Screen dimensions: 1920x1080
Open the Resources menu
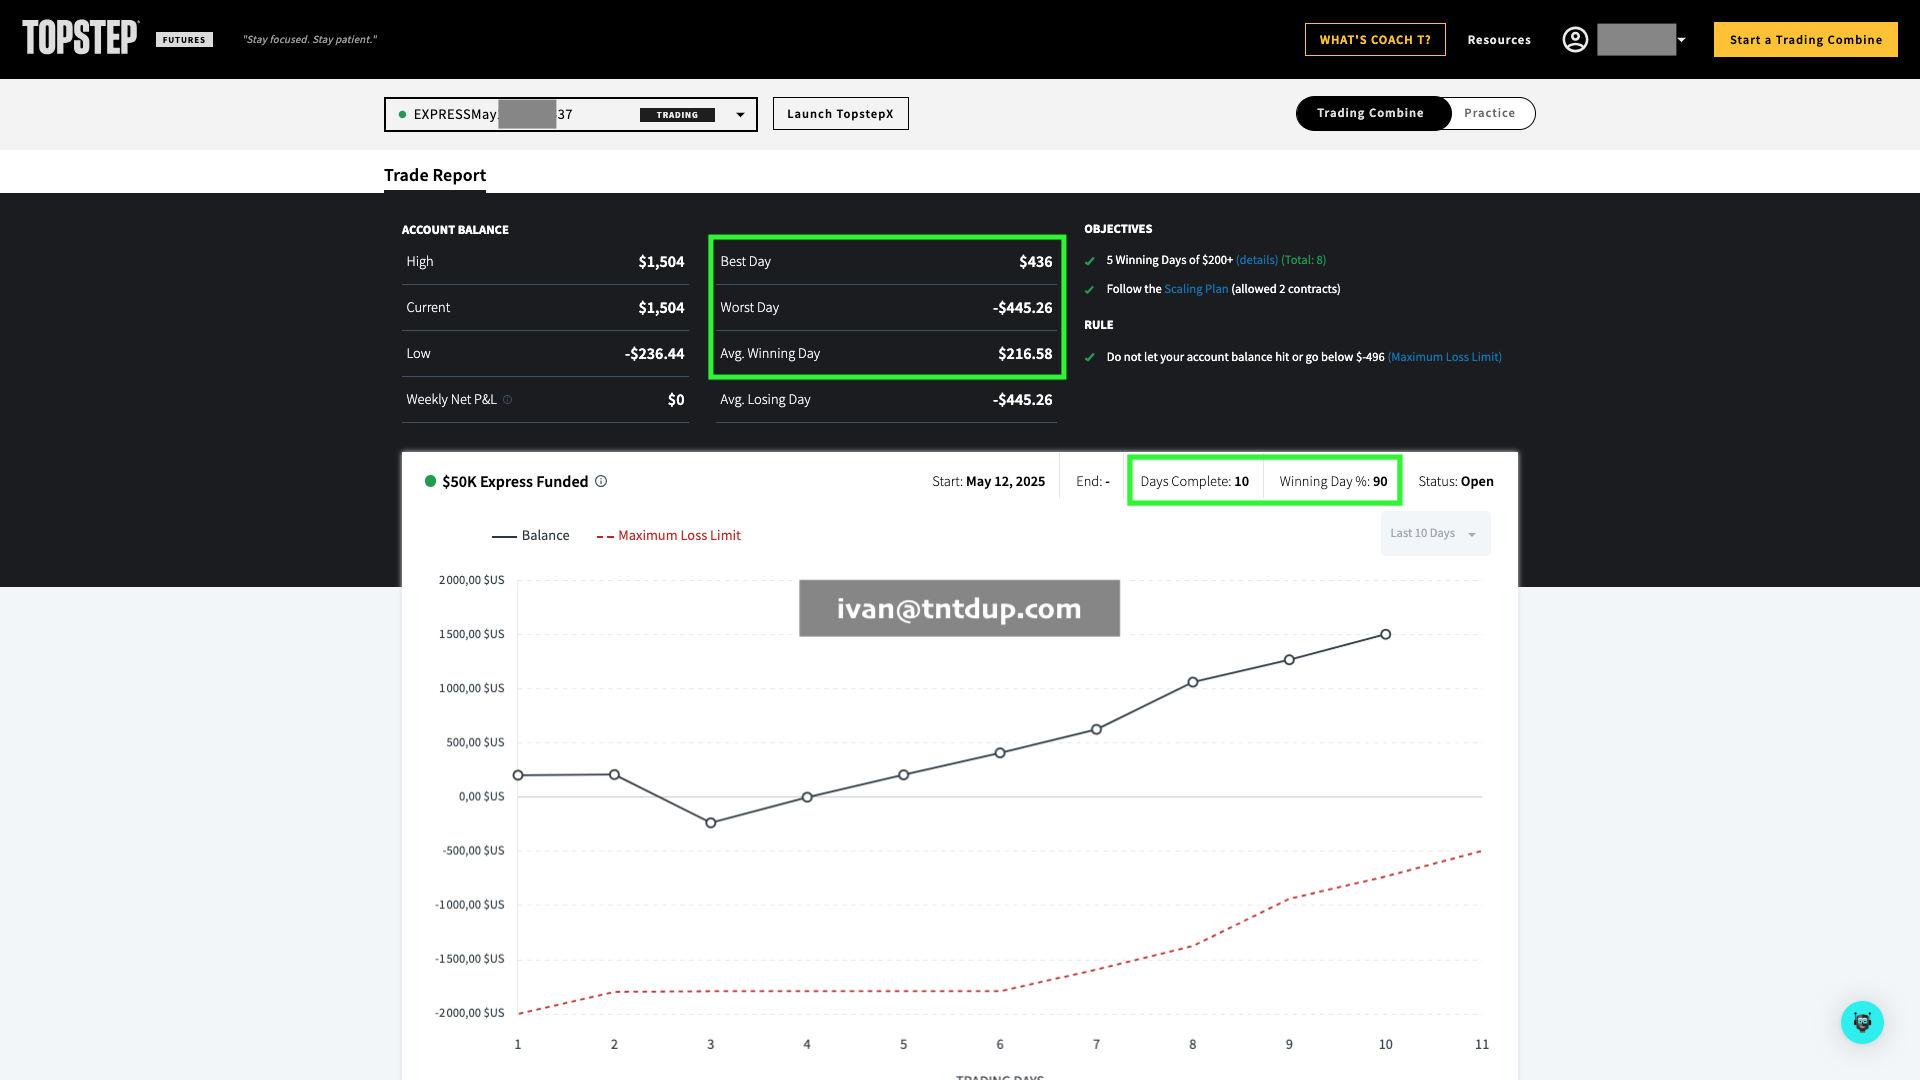point(1499,40)
